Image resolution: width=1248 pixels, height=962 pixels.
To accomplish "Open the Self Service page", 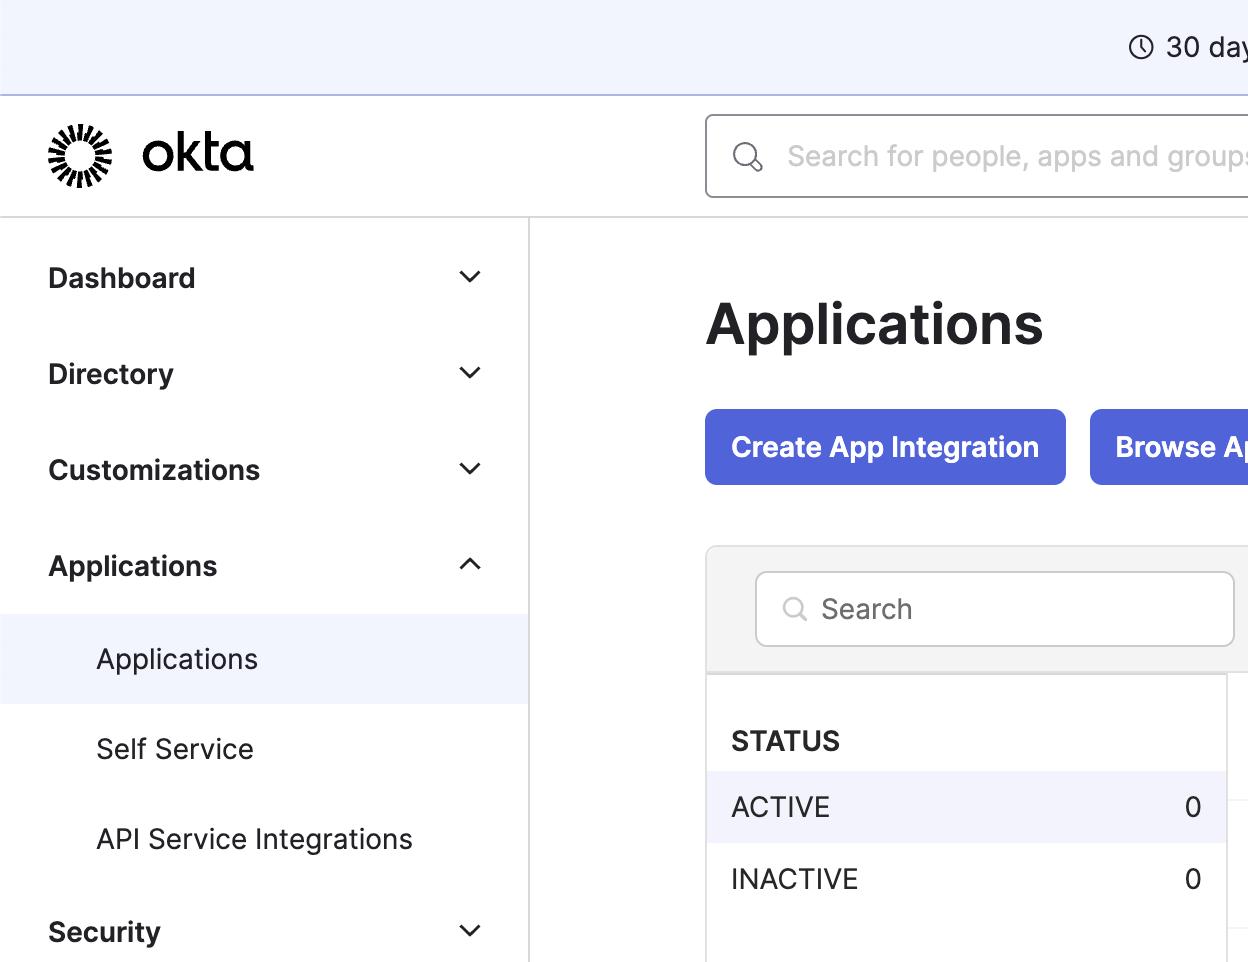I will coord(175,749).
